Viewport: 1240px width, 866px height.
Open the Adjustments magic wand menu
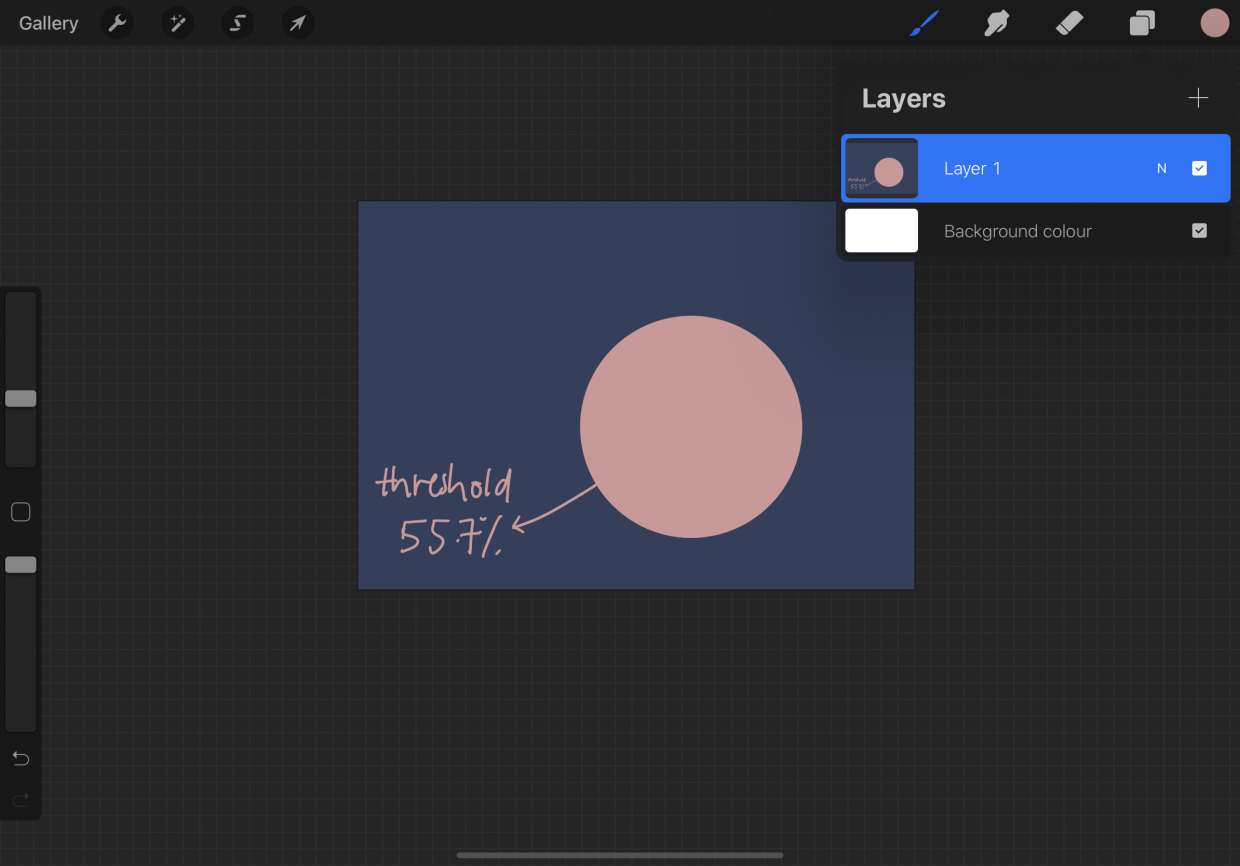point(178,23)
